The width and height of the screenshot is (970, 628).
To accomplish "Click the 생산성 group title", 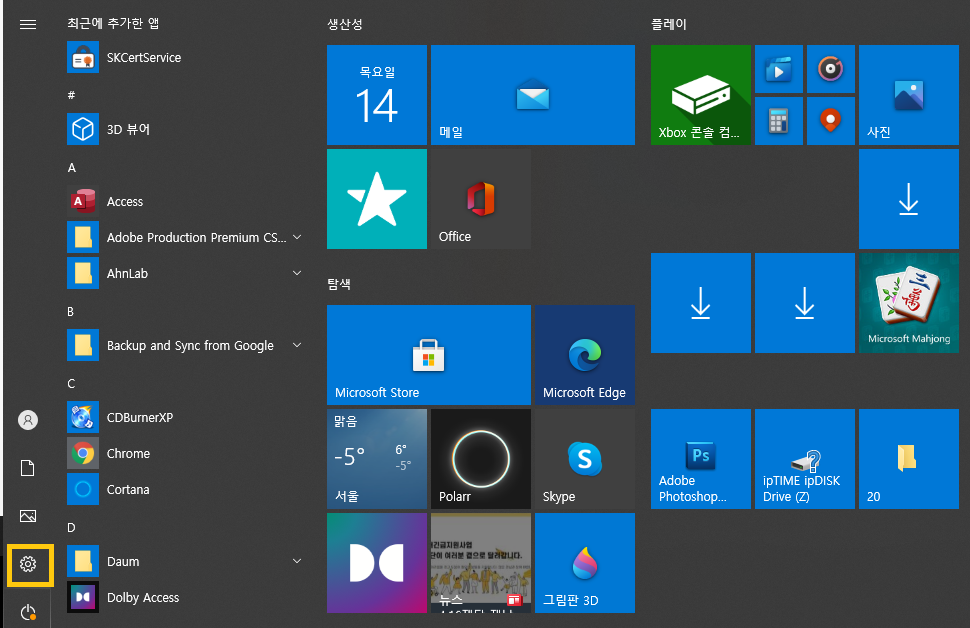I will (x=345, y=24).
